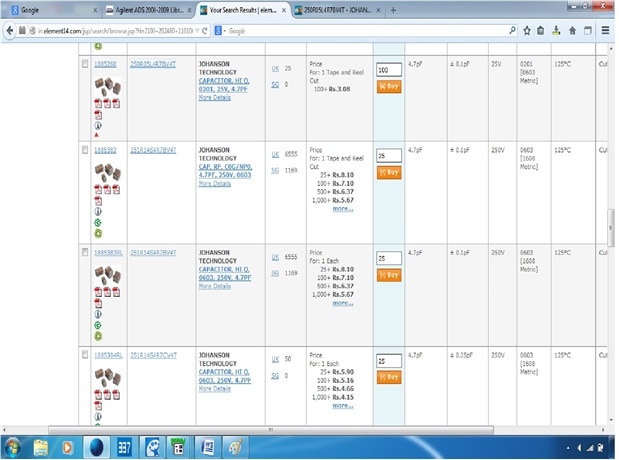The height and width of the screenshot is (460, 619).
Task: Open the Paint palette icon in taskbar
Action: pyautogui.click(x=236, y=448)
